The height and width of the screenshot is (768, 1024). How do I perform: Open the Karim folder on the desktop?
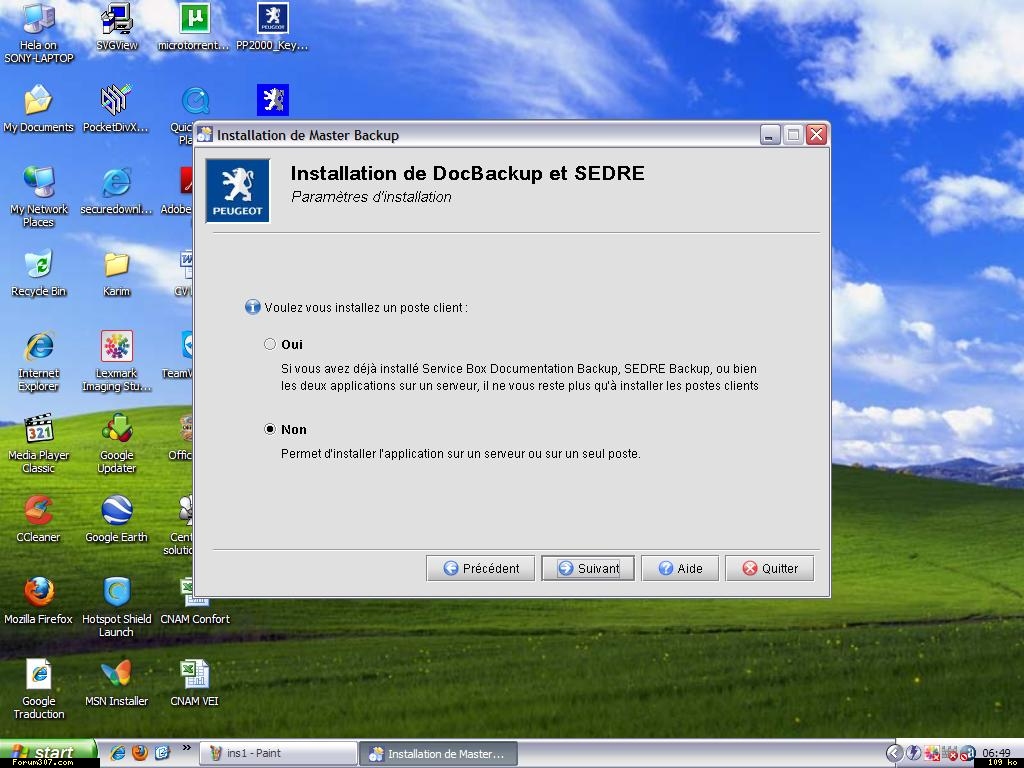(116, 273)
